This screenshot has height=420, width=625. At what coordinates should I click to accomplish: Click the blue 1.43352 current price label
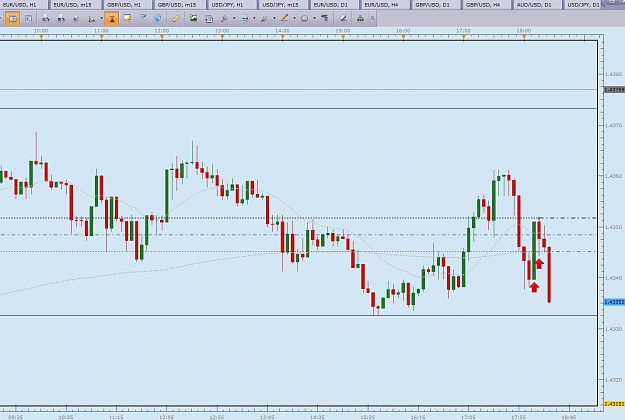(x=614, y=302)
